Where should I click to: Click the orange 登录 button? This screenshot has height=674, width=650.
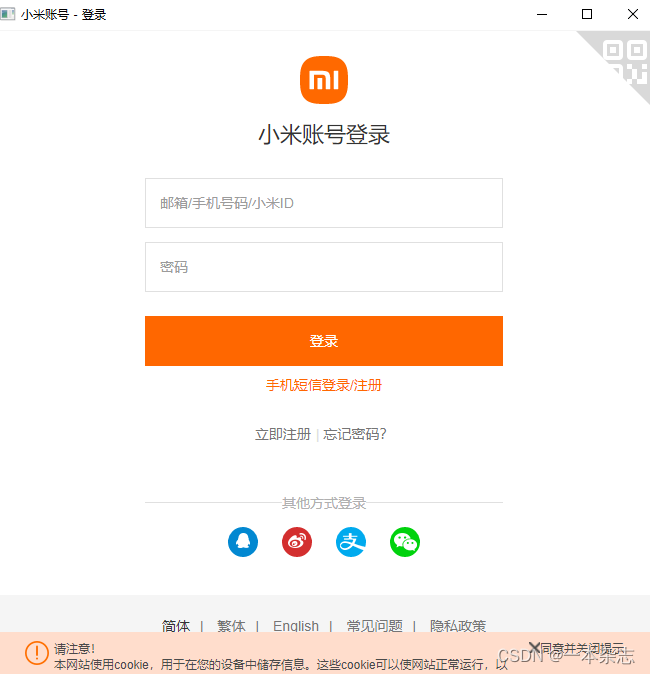pyautogui.click(x=324, y=341)
